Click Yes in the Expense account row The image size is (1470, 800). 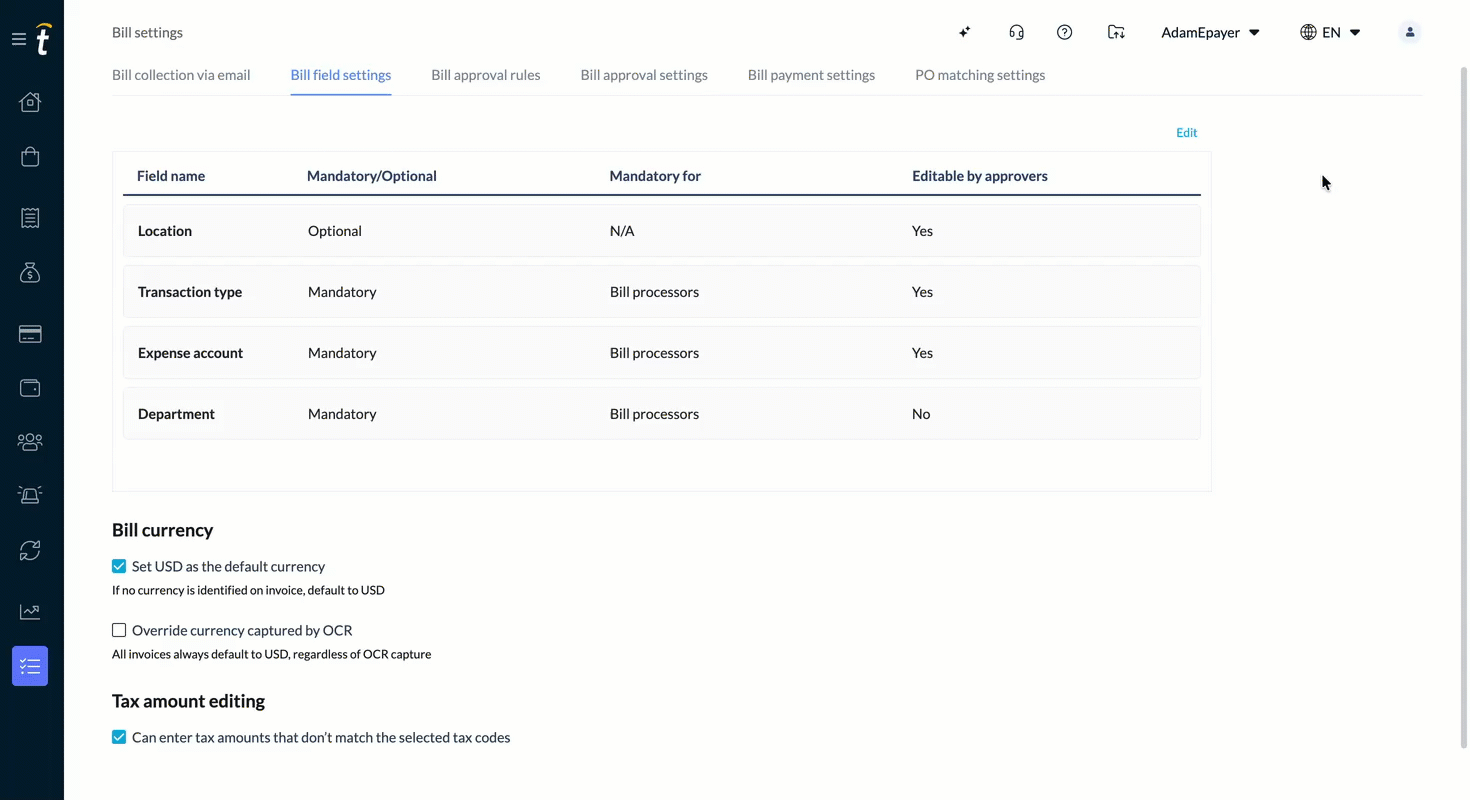922,353
